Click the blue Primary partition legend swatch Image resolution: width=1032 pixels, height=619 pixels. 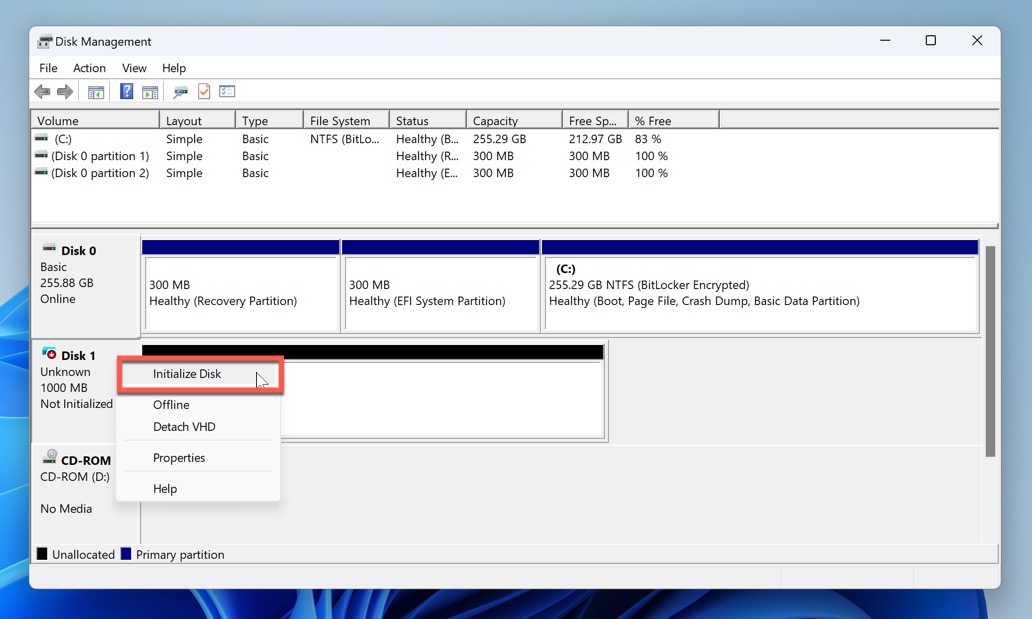[x=125, y=553]
